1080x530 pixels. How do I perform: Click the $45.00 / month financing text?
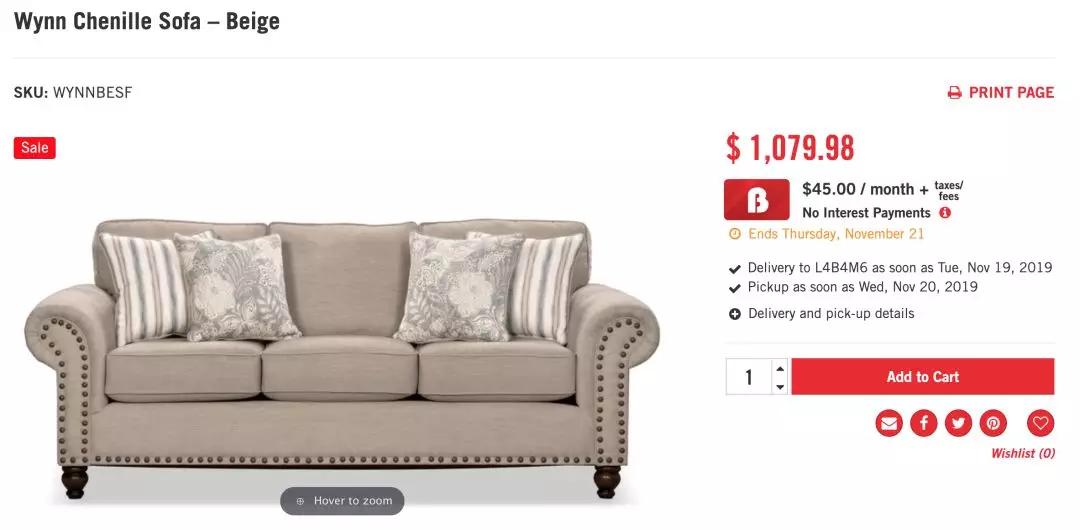[865, 190]
